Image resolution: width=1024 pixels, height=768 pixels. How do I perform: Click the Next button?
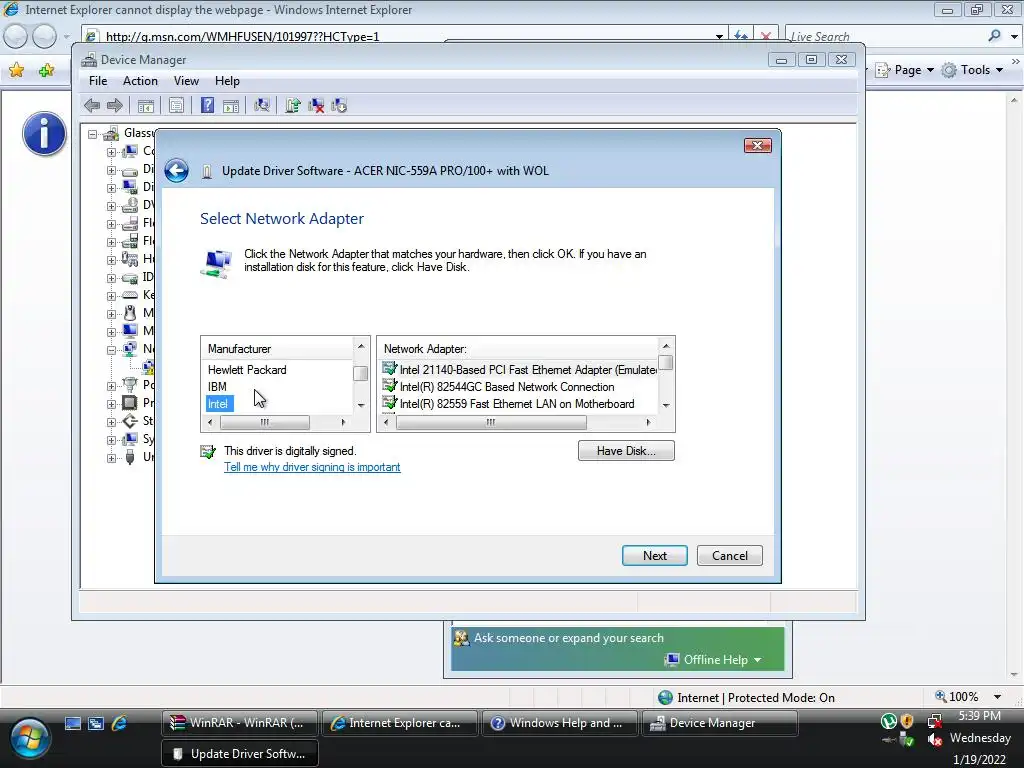tap(654, 556)
